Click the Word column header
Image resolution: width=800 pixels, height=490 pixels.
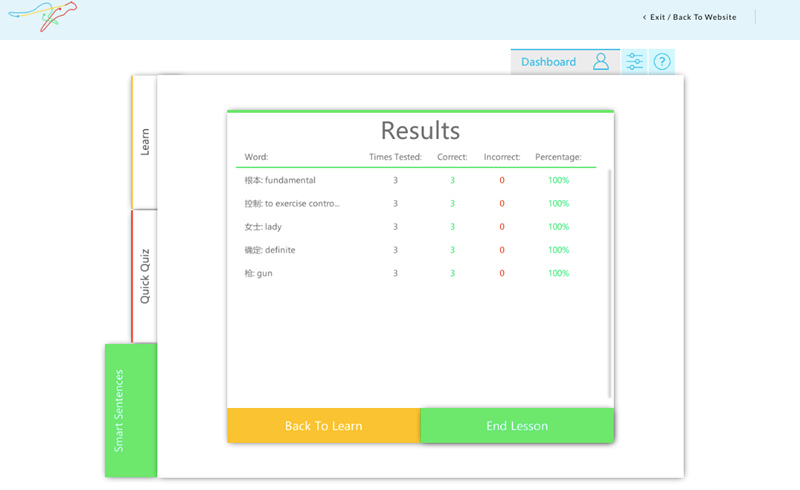257,157
